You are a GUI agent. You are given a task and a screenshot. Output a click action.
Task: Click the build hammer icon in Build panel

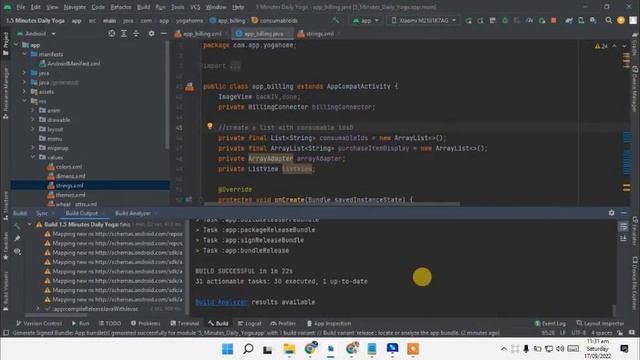(x=17, y=226)
